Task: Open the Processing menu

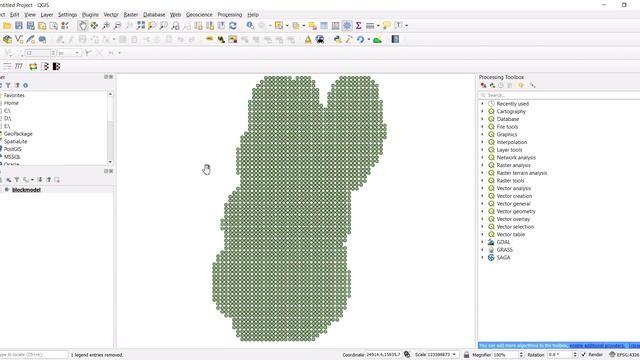Action: [x=229, y=15]
